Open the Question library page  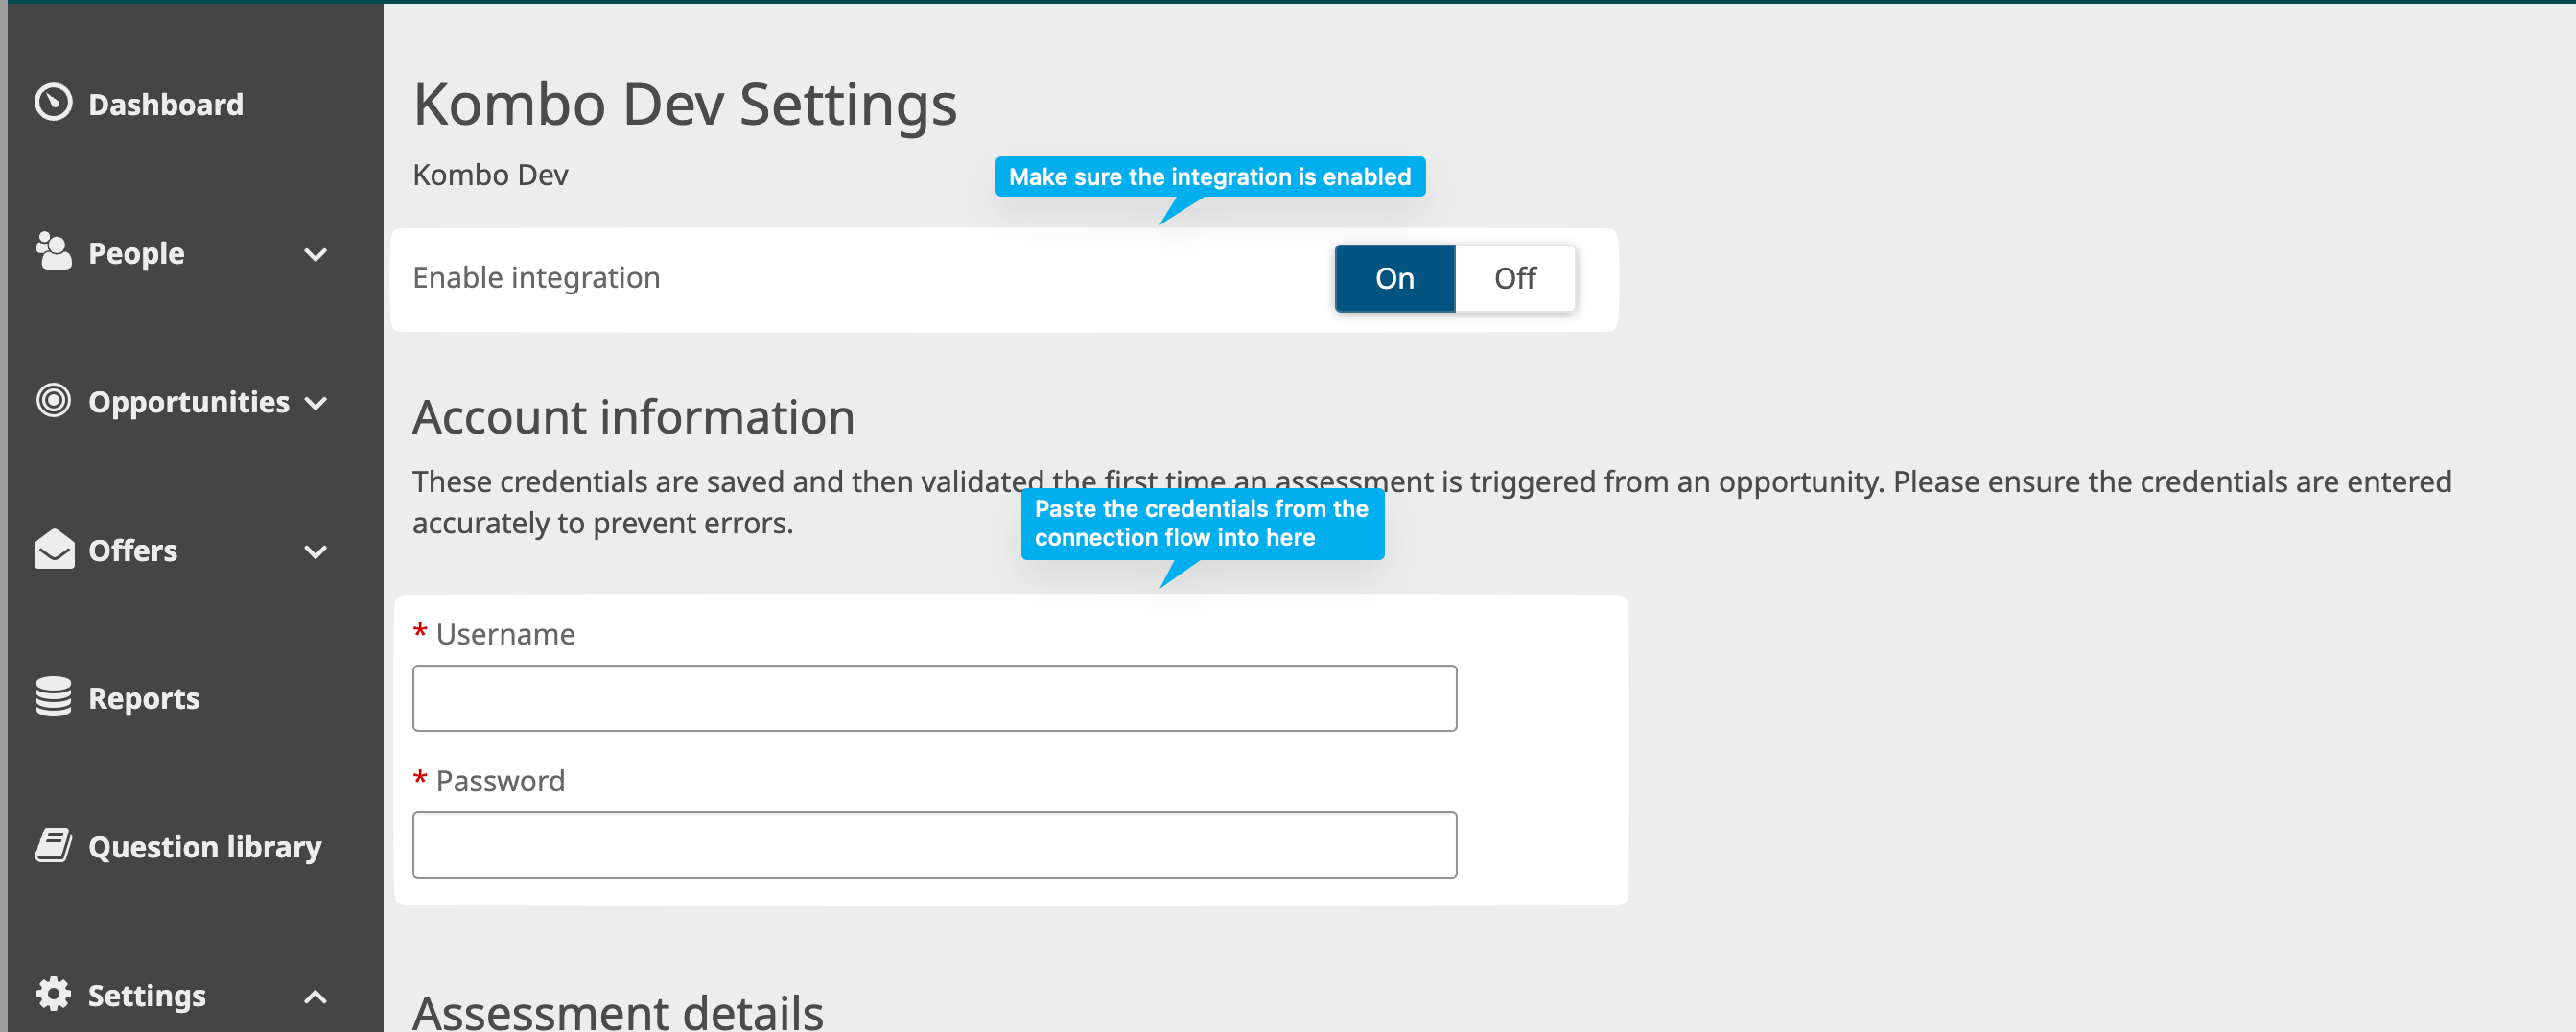(205, 847)
